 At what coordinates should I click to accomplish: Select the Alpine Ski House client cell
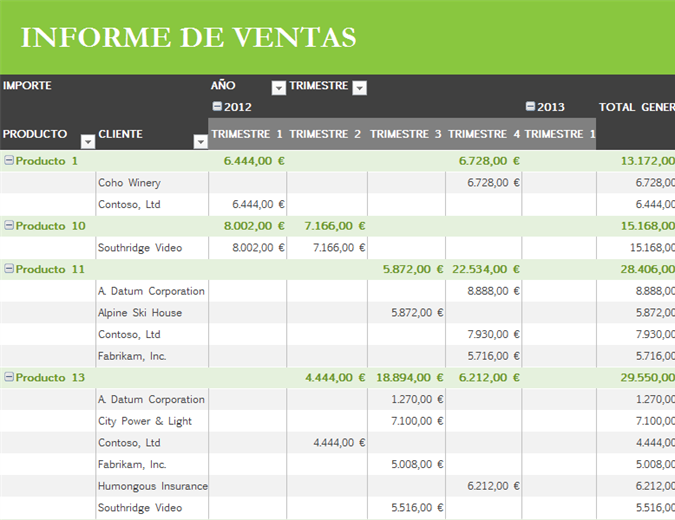(x=138, y=313)
